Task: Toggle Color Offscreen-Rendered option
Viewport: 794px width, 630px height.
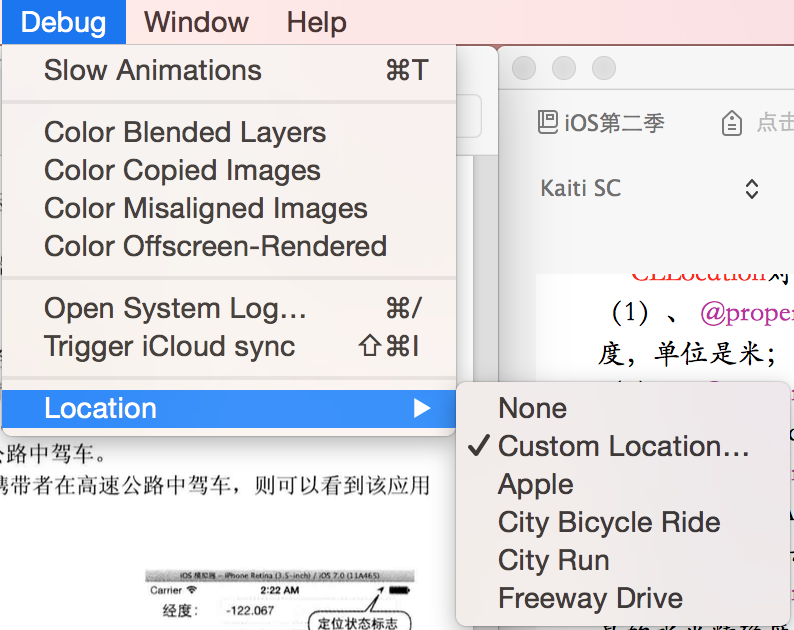Action: tap(215, 246)
